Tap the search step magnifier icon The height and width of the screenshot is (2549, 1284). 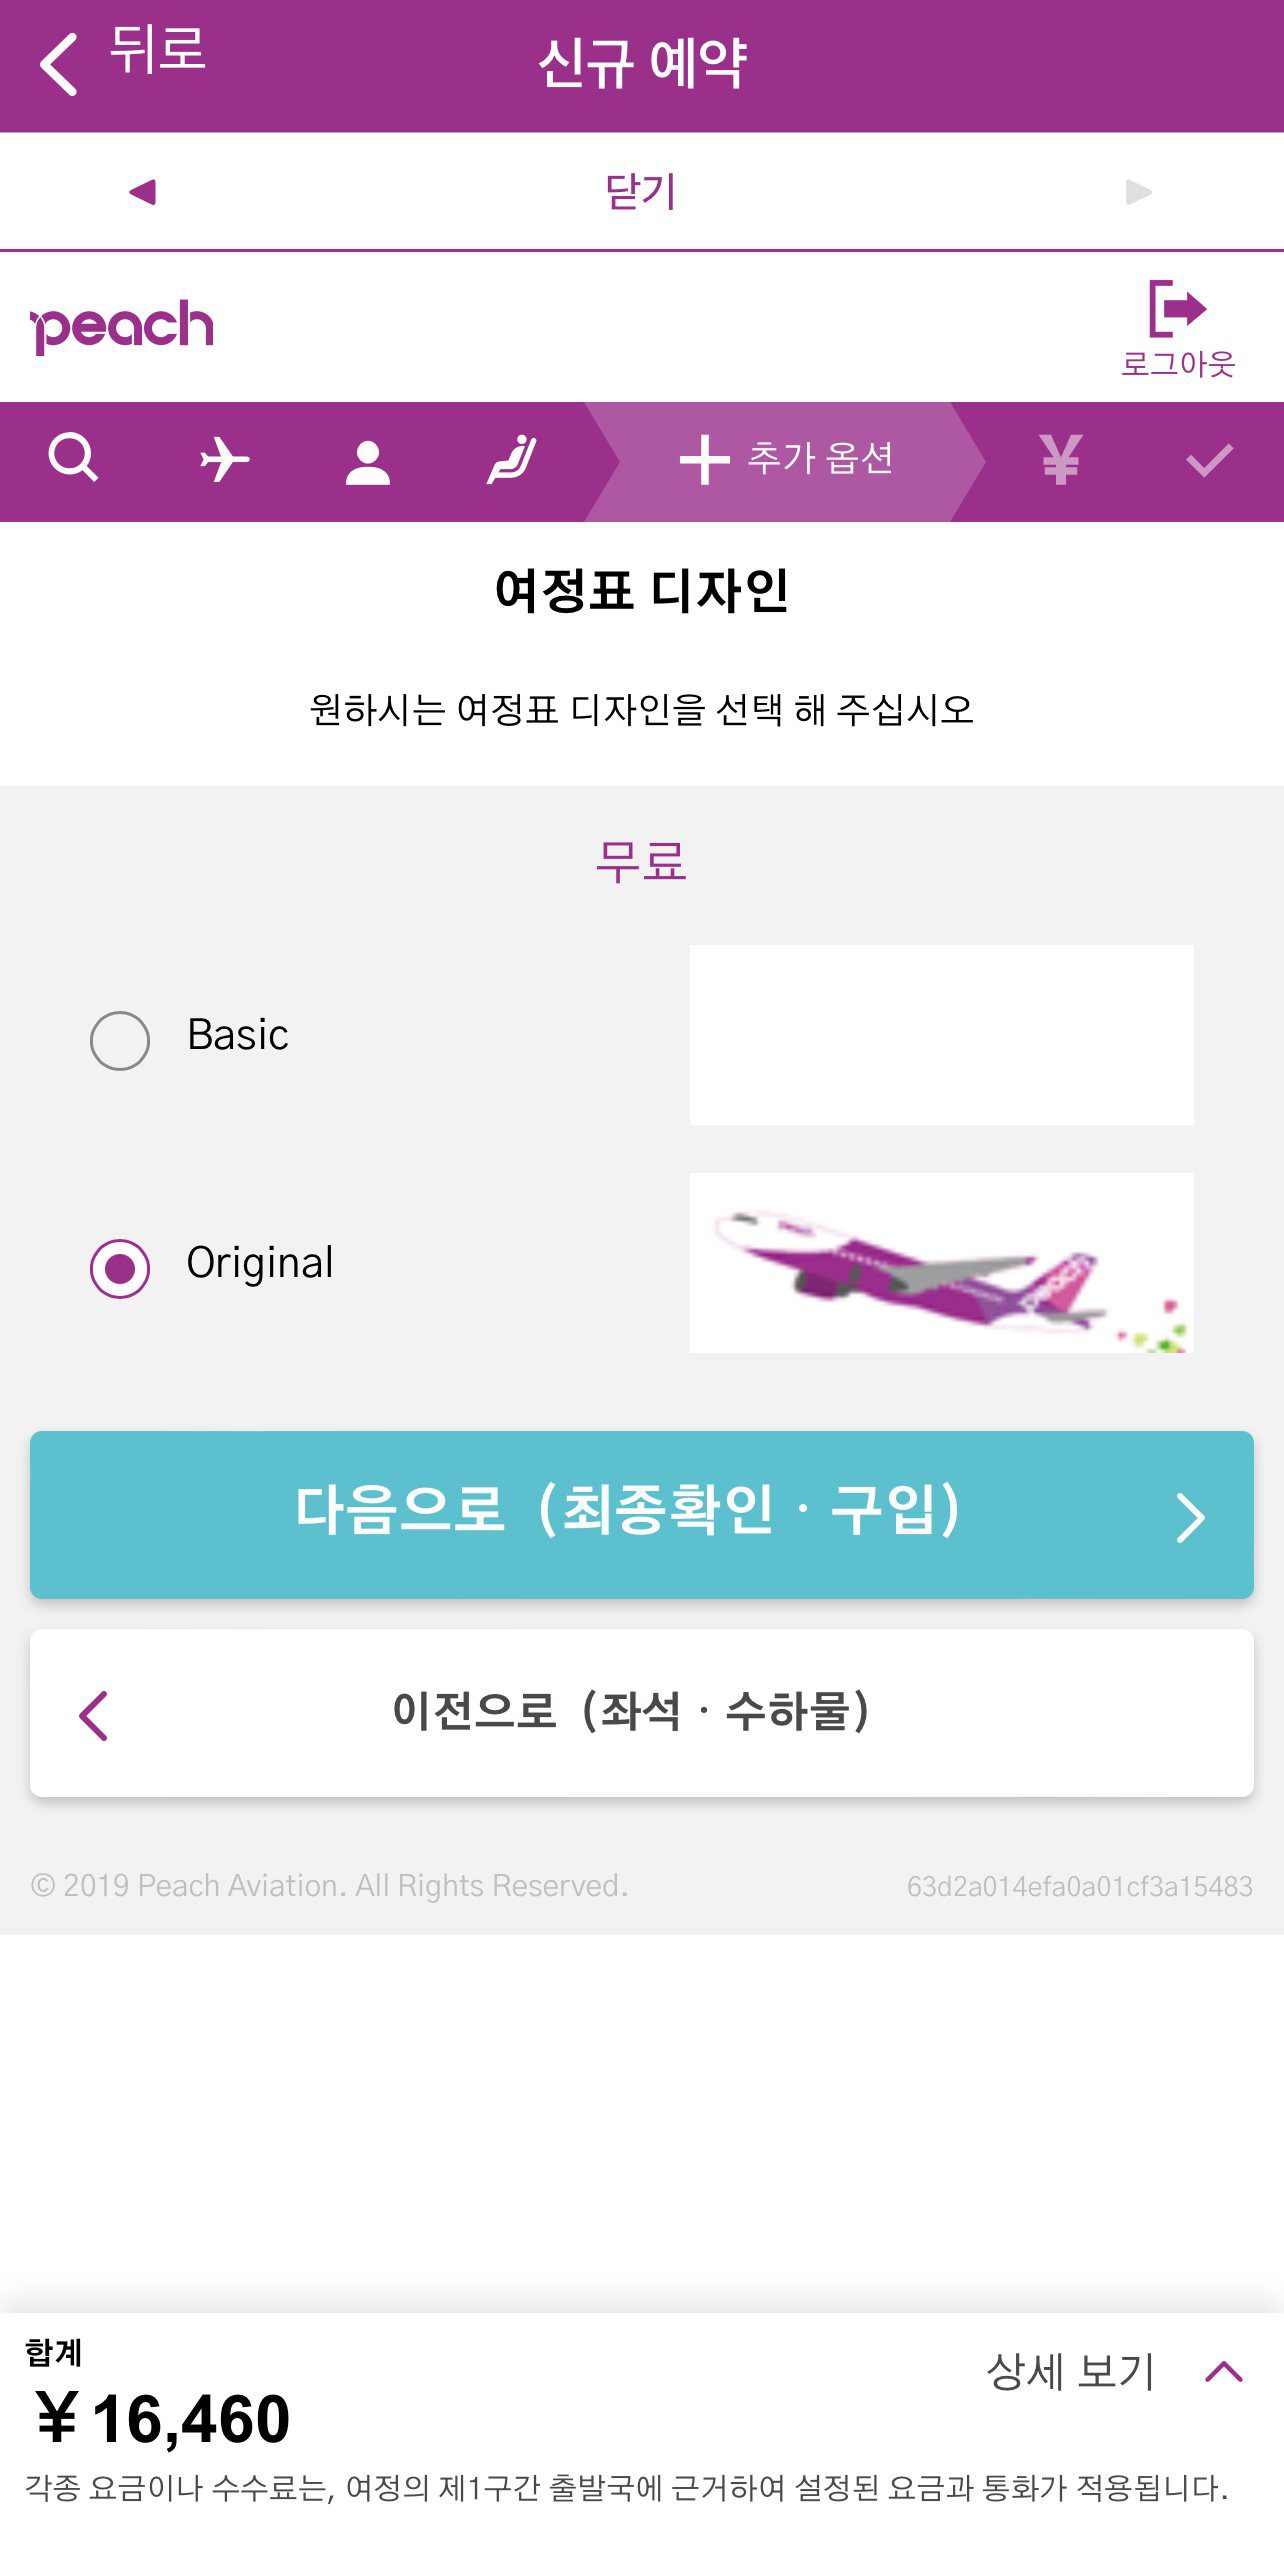73,459
